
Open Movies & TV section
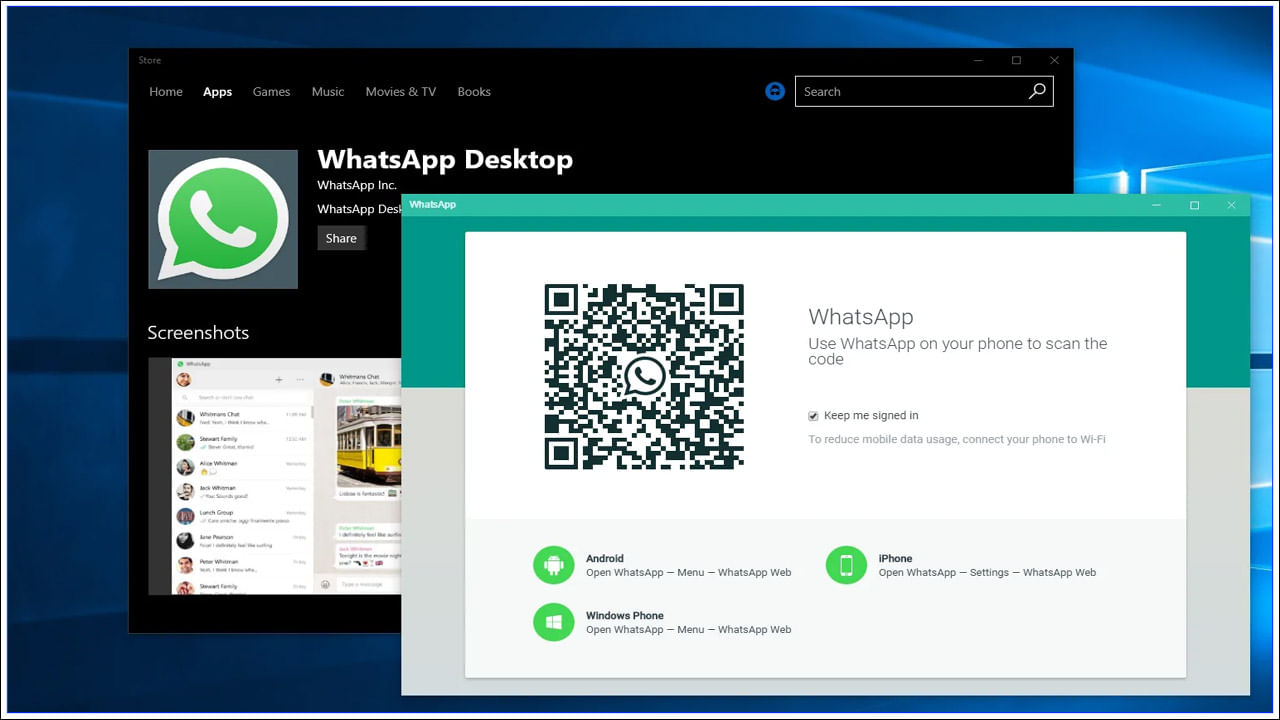tap(401, 92)
